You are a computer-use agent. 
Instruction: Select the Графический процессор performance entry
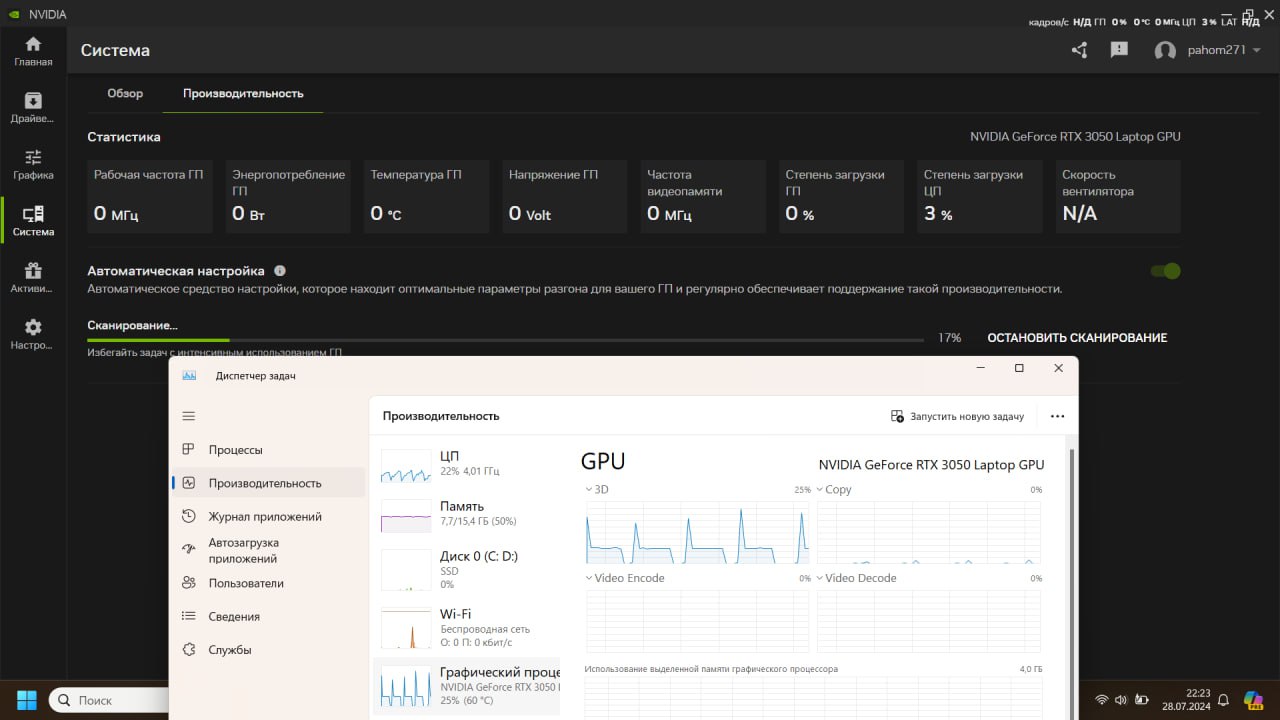tap(466, 686)
